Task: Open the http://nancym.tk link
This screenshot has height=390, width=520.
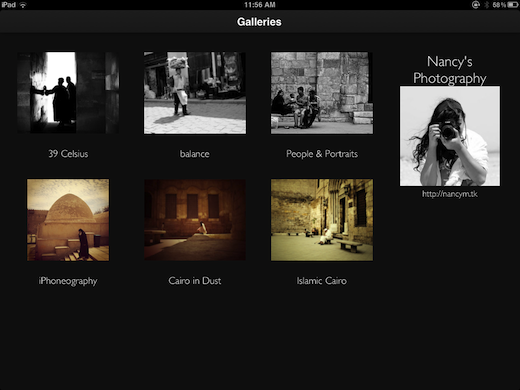Action: pyautogui.click(x=450, y=194)
